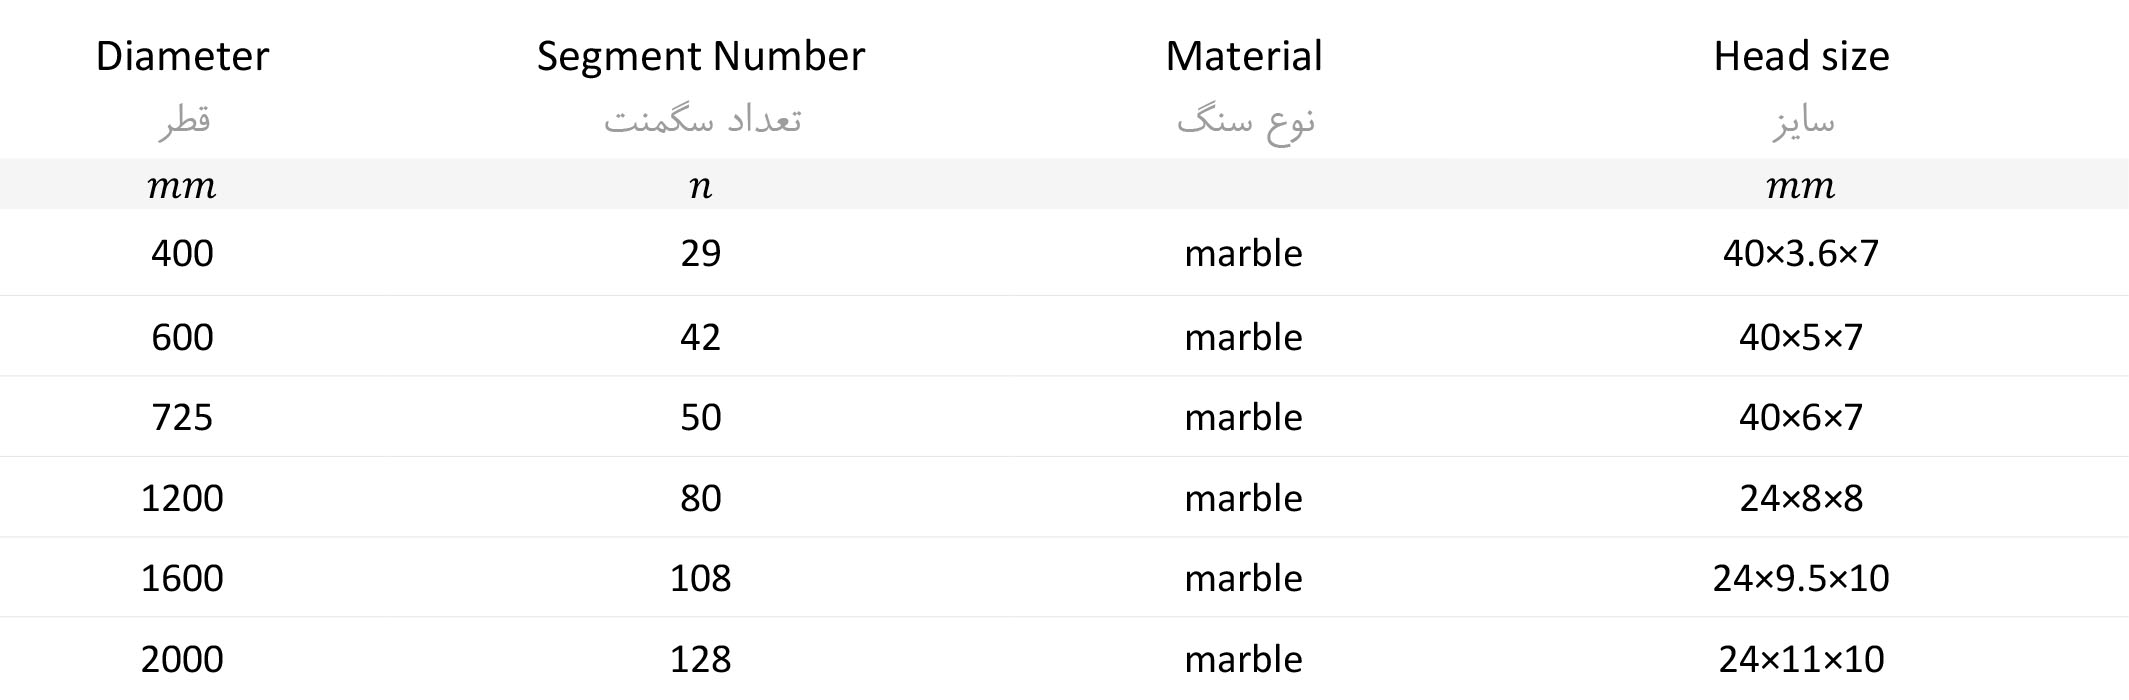Select head size 24×9.5×10

click(1800, 578)
